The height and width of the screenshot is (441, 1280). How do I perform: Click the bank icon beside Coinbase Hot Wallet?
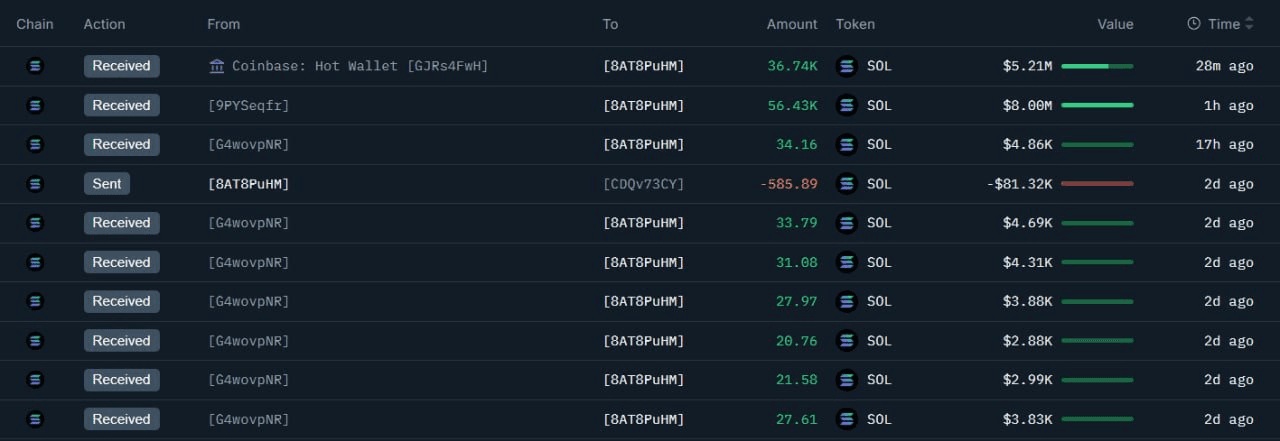pyautogui.click(x=217, y=66)
